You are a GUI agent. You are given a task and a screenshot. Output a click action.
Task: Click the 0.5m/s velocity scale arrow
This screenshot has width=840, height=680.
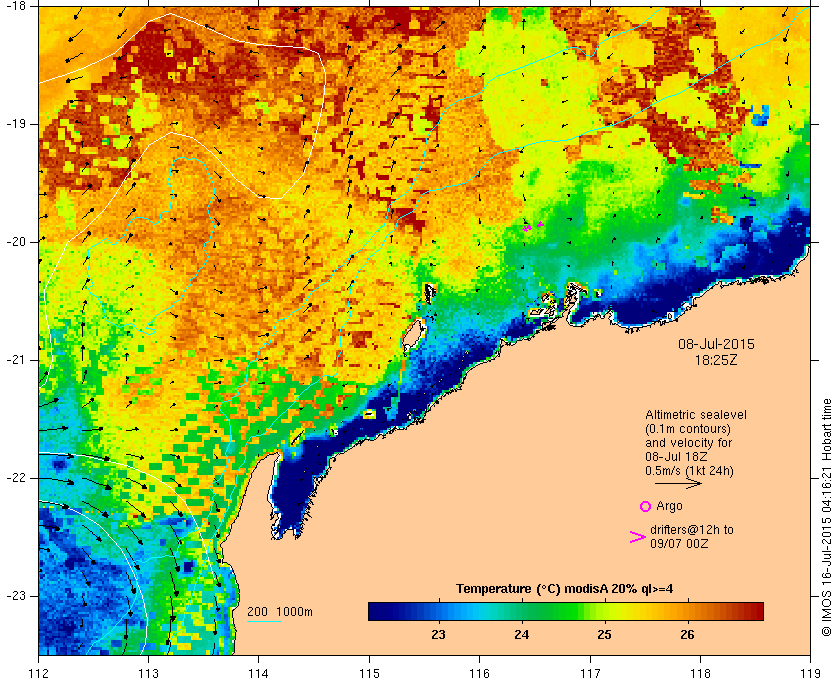coord(678,484)
